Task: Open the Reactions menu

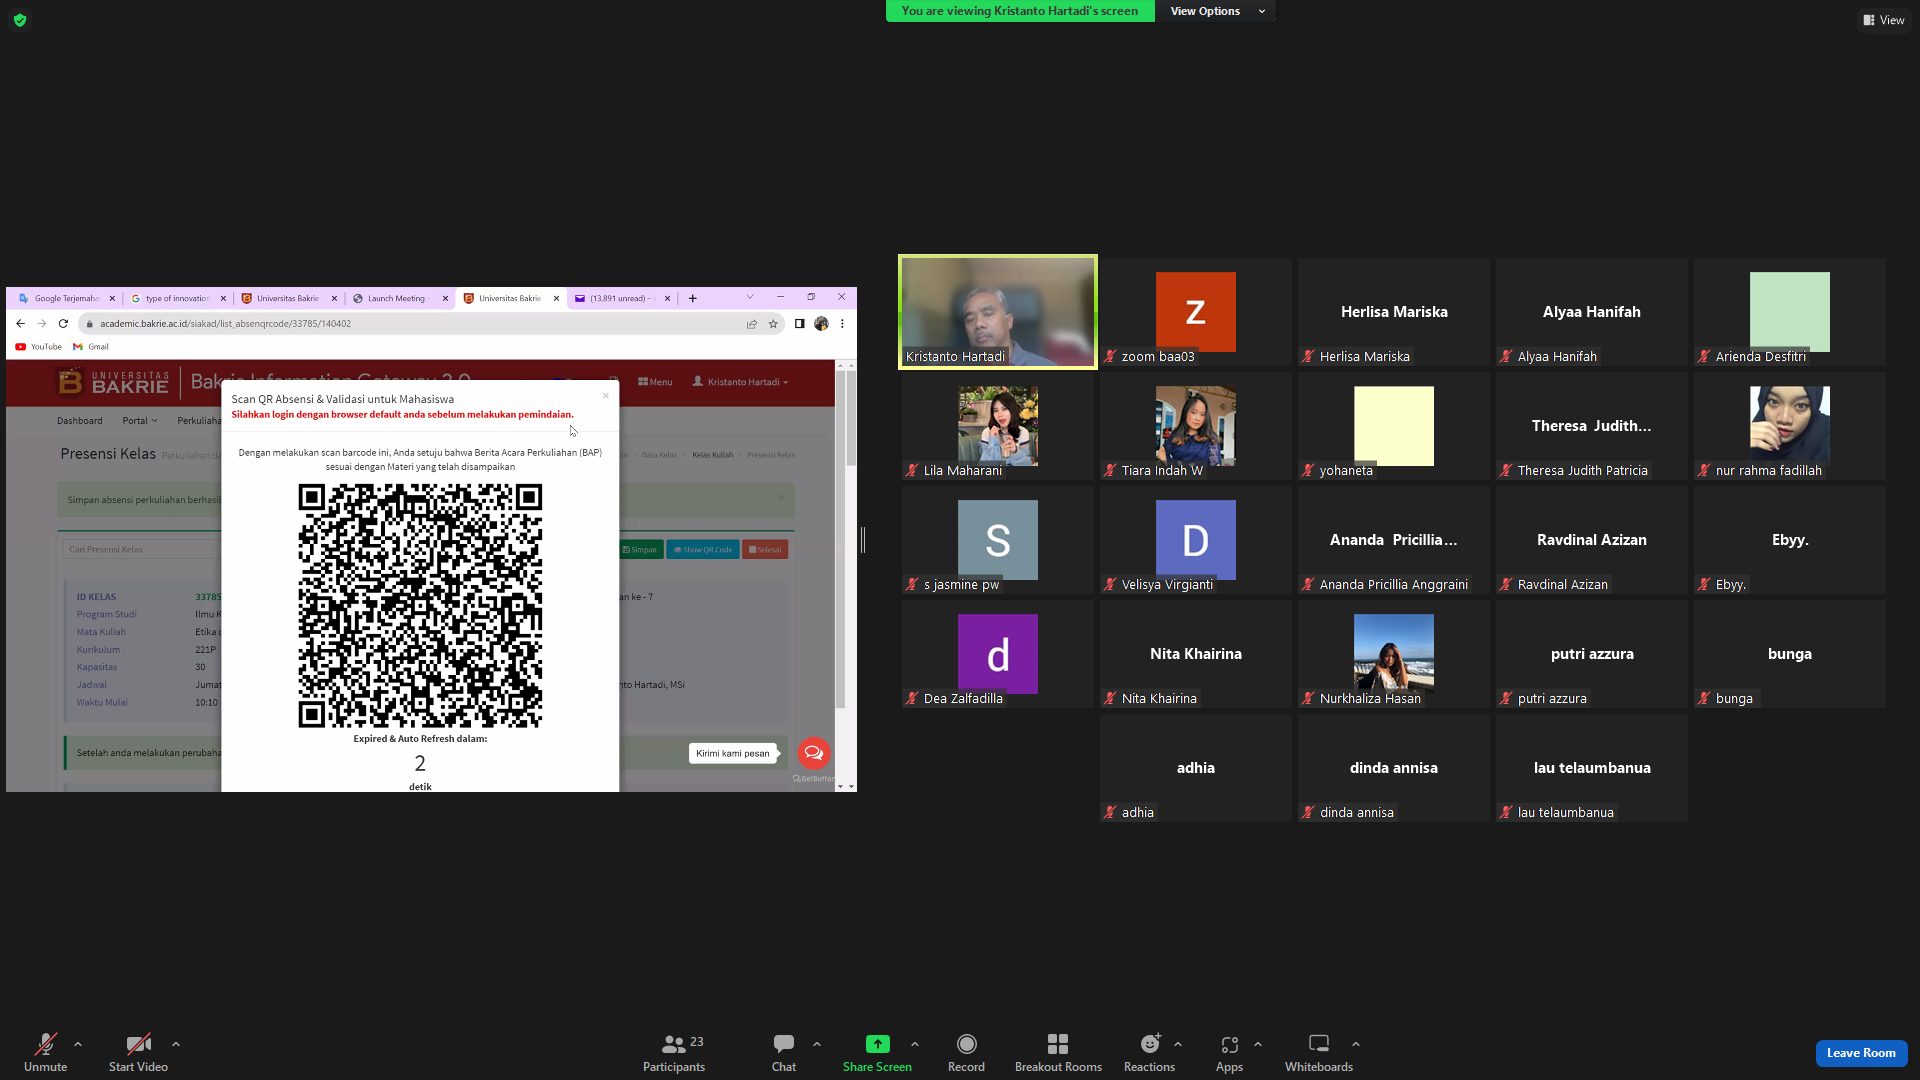Action: (1149, 1052)
